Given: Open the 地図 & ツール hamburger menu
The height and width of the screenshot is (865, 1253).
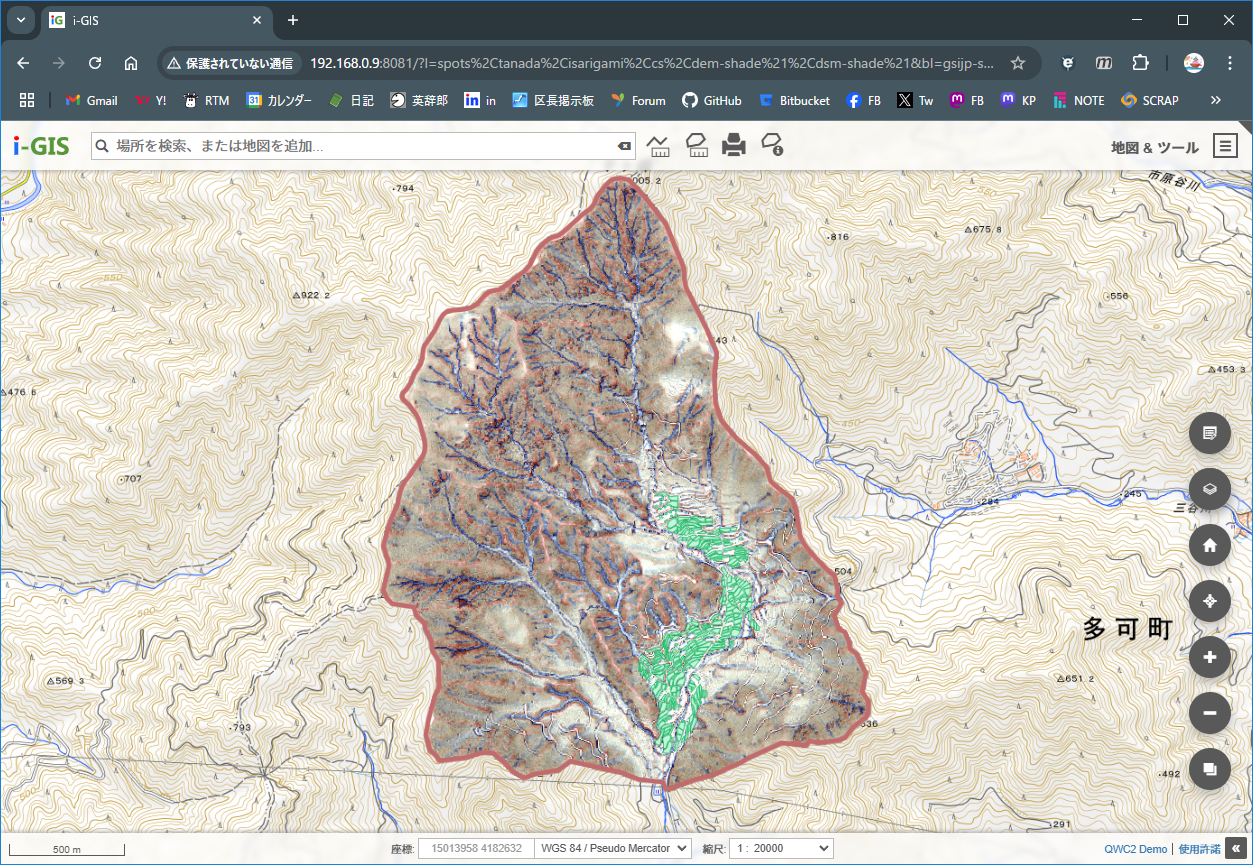Looking at the screenshot, I should coord(1226,146).
